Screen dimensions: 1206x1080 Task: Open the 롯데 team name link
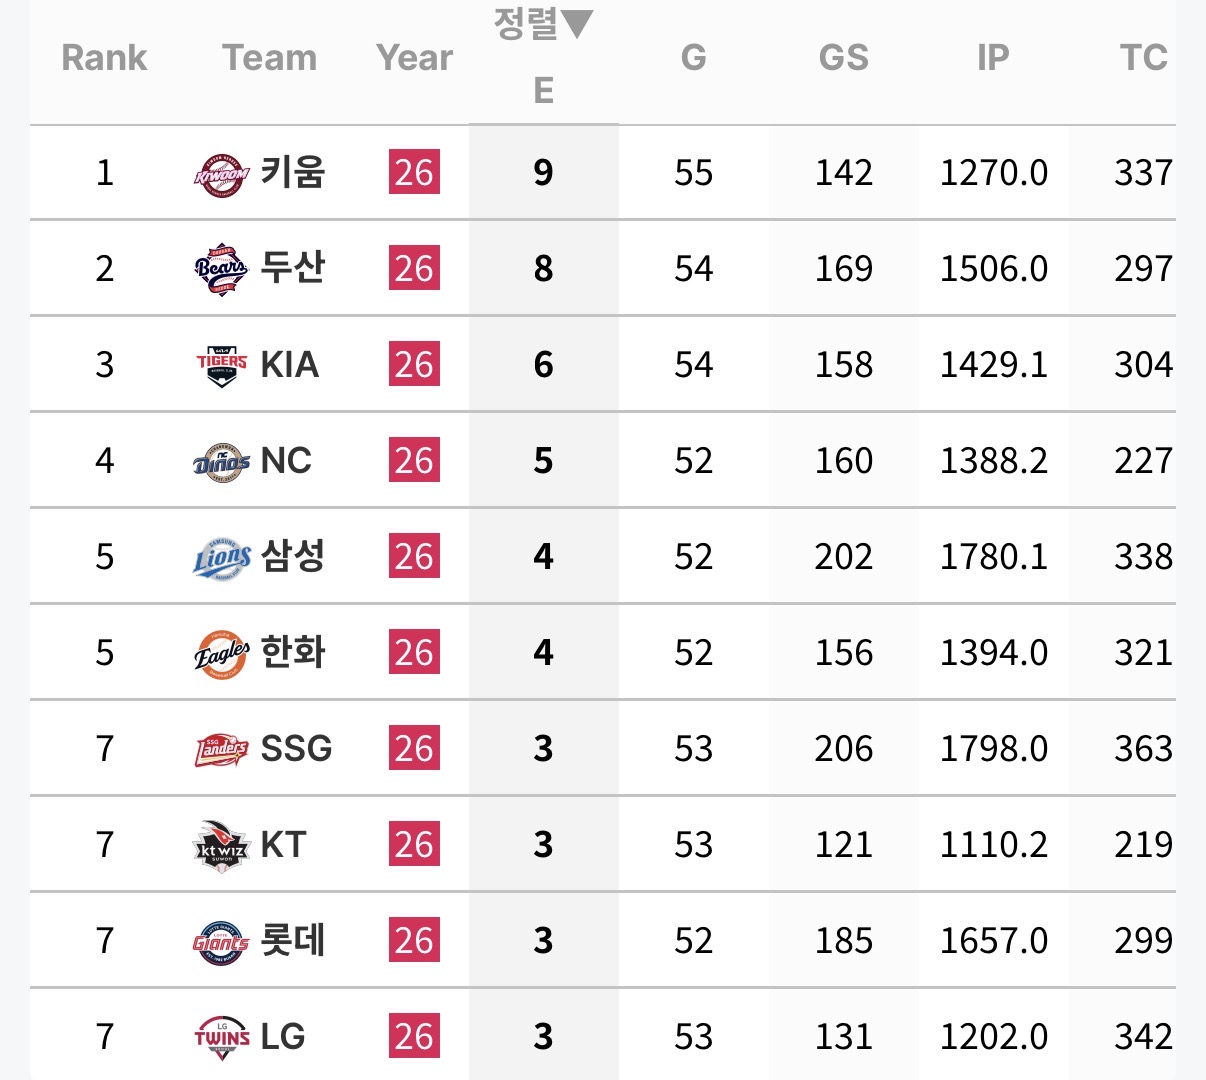[293, 940]
